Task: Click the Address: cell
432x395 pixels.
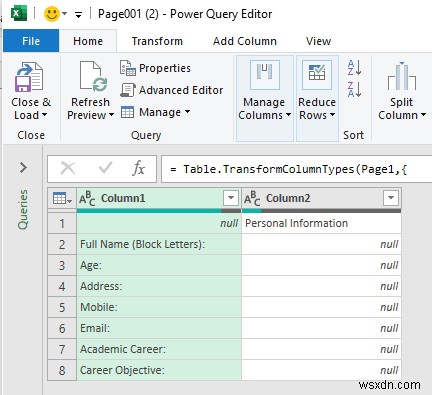Action: [159, 286]
